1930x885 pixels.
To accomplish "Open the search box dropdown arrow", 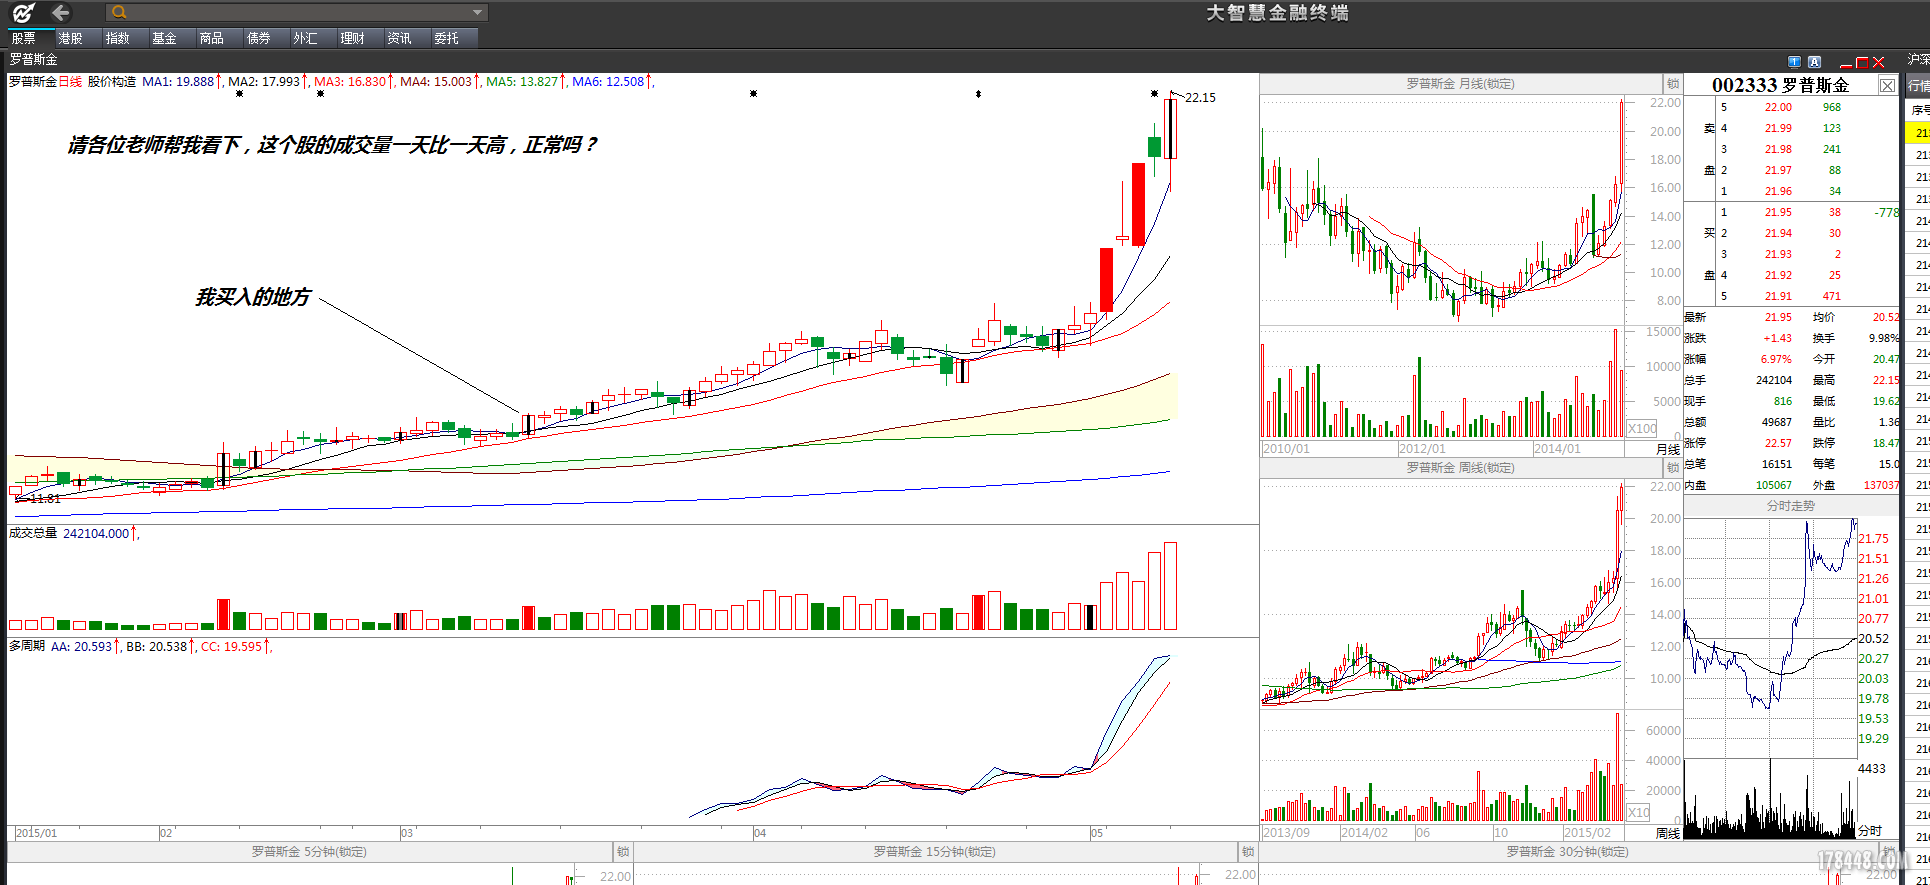I will coord(478,13).
